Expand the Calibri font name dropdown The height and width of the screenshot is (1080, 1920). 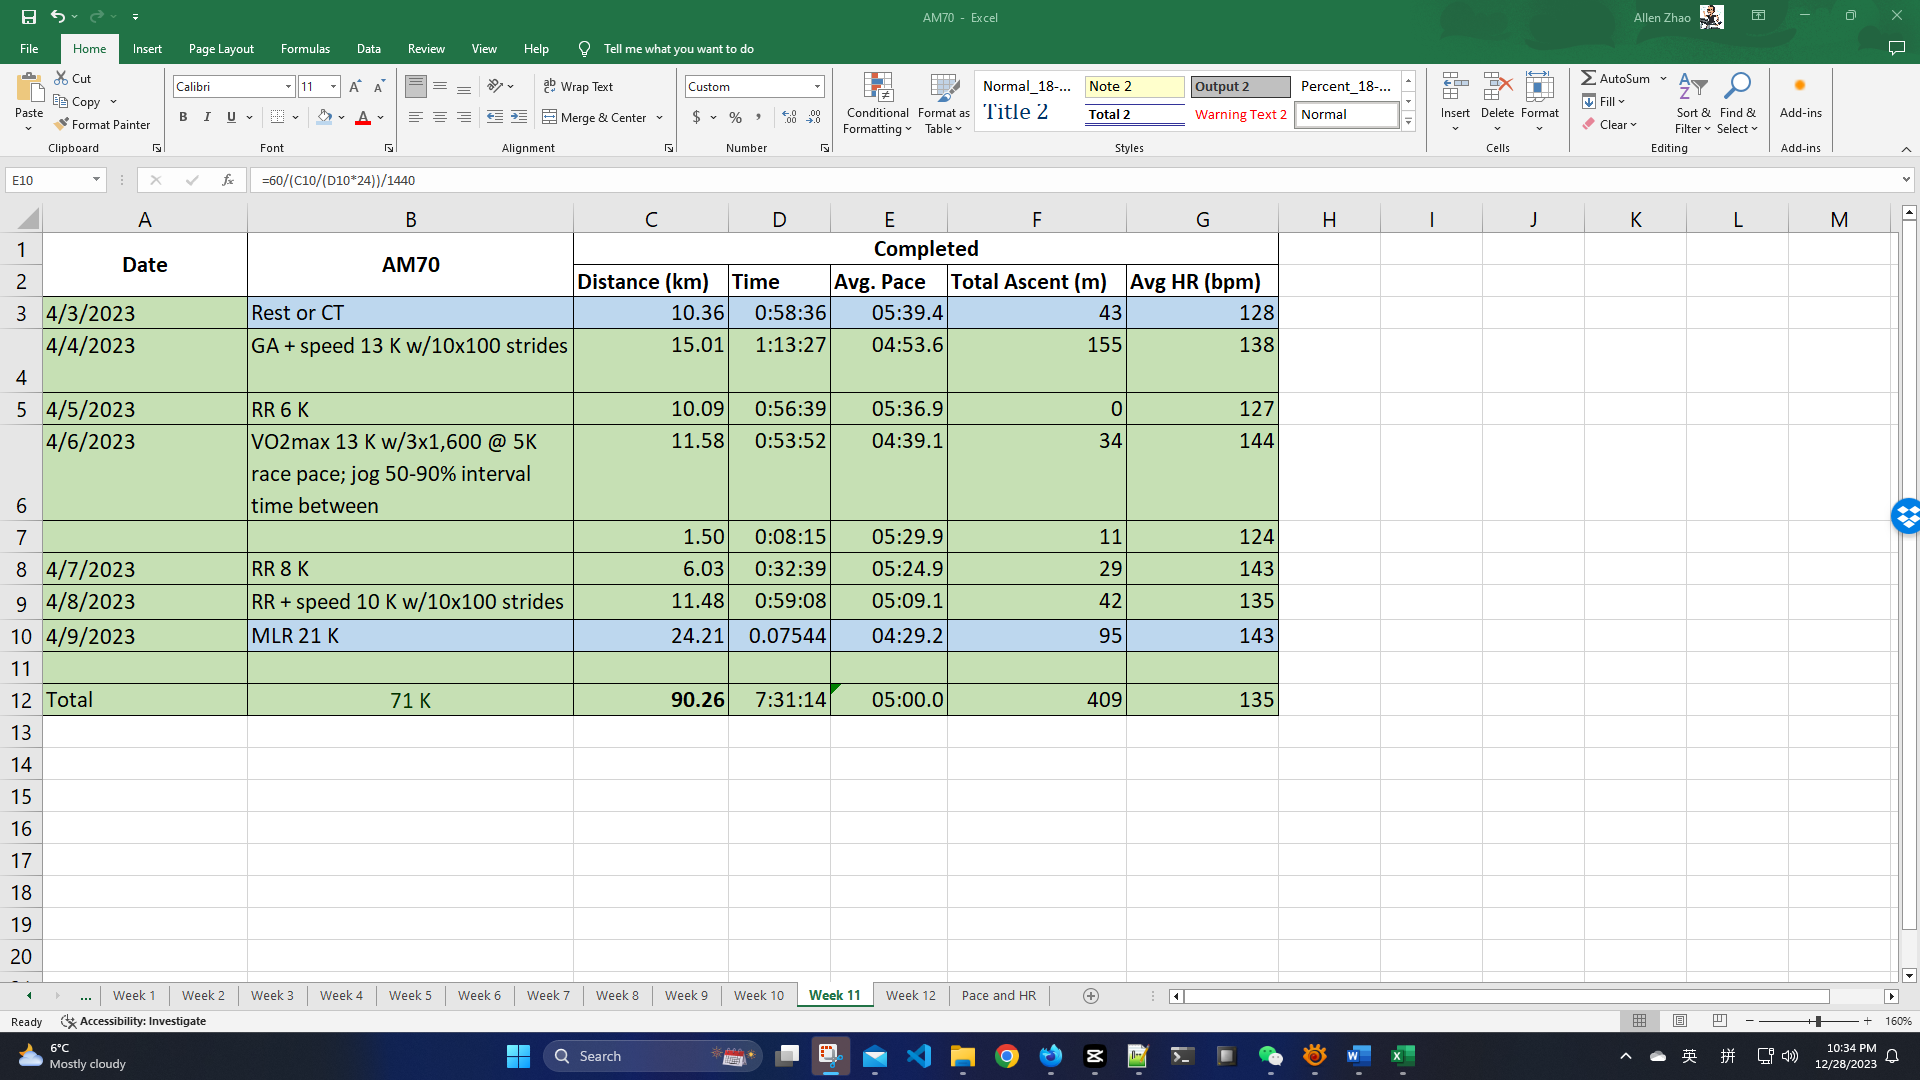click(x=288, y=87)
